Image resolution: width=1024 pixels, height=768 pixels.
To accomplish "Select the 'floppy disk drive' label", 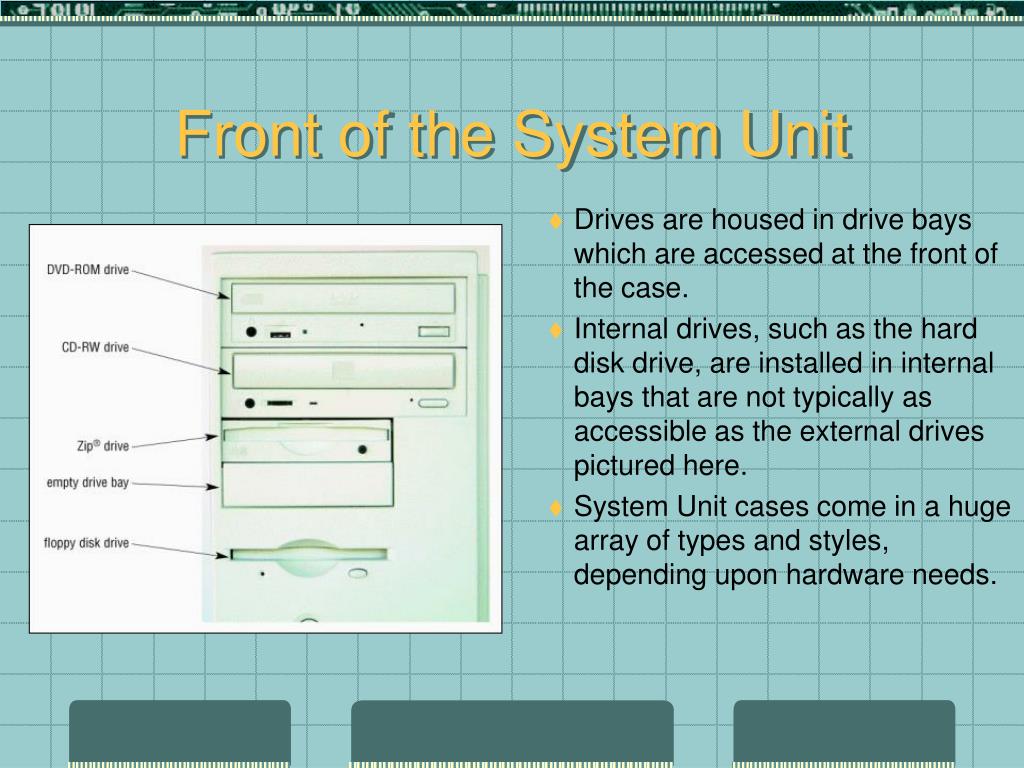I will pyautogui.click(x=86, y=543).
